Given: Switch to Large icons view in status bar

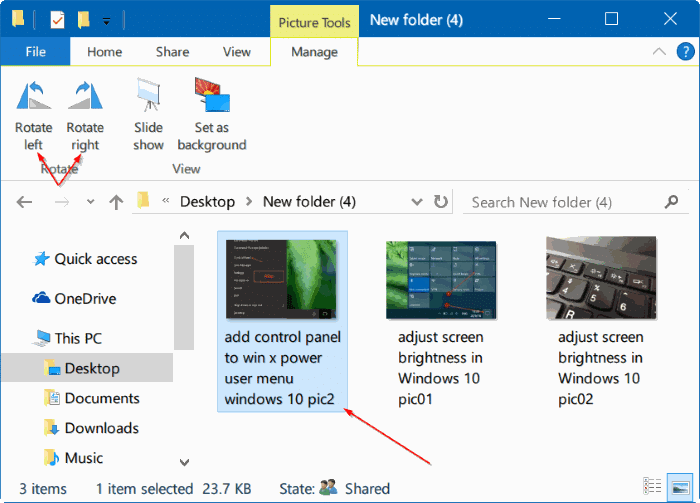Looking at the screenshot, I should (680, 487).
